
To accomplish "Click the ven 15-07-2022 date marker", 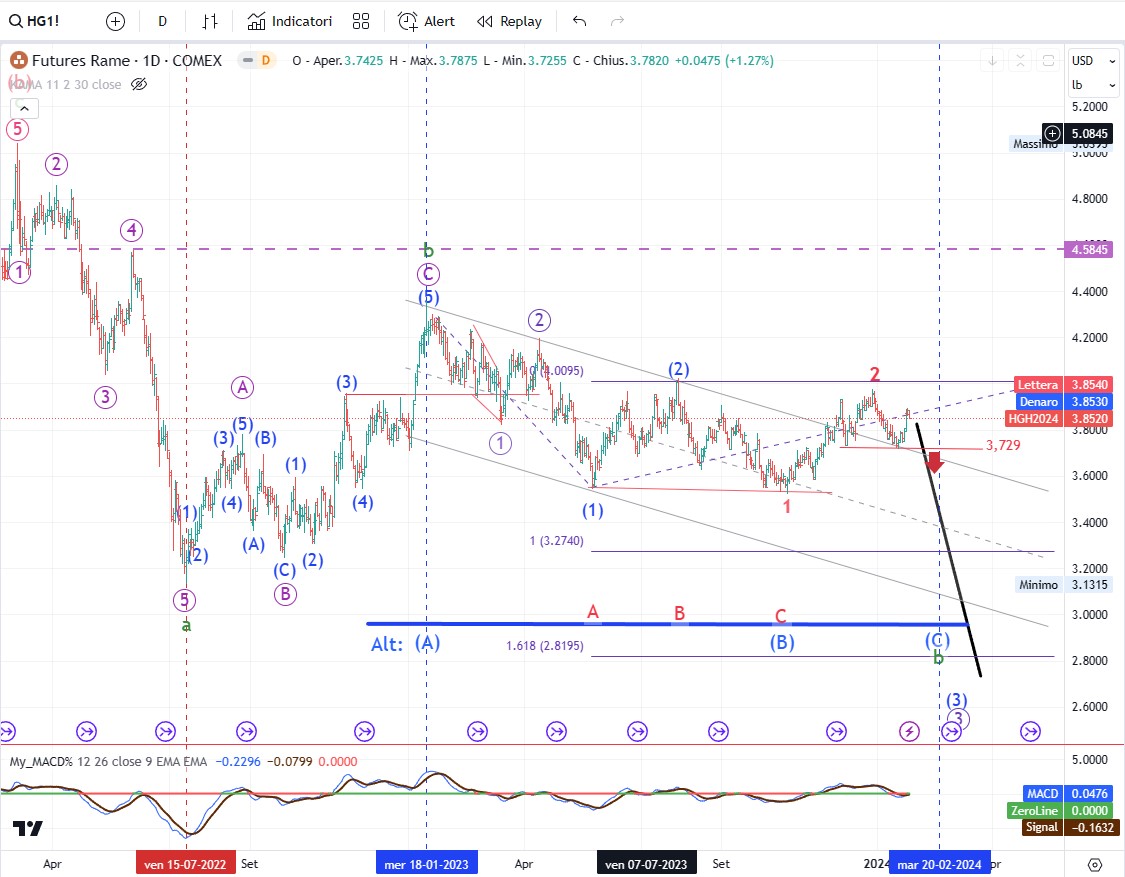I will (x=186, y=864).
